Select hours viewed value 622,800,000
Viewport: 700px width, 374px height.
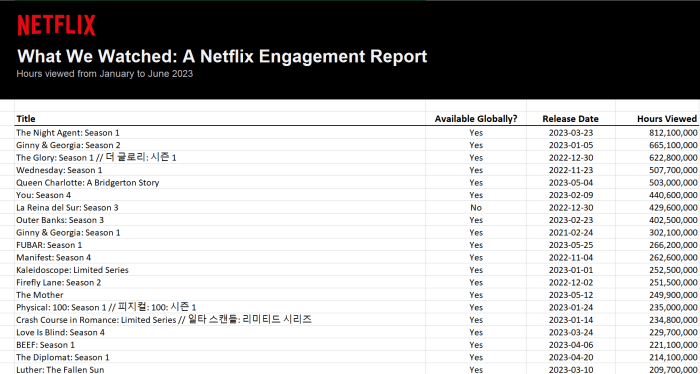[x=673, y=158]
